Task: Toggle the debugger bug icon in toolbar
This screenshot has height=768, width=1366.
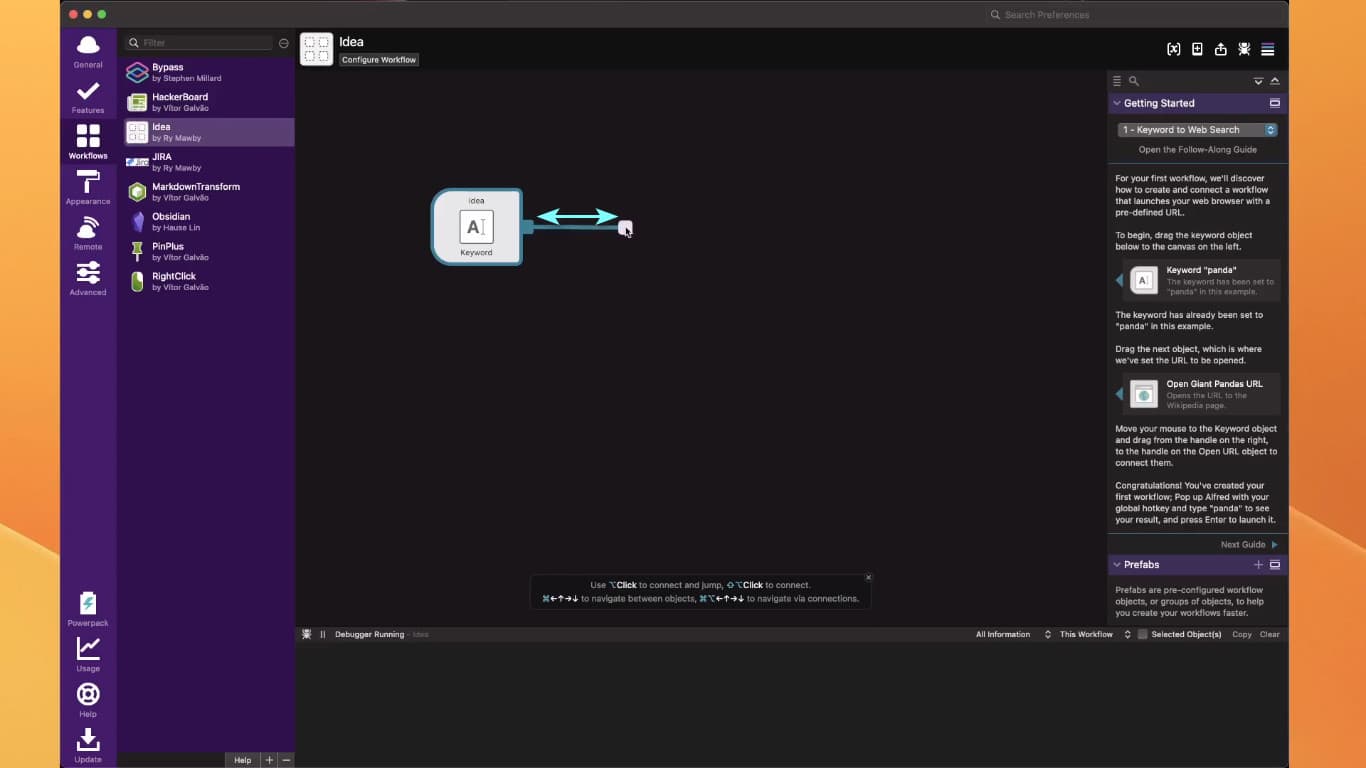Action: 1244,49
